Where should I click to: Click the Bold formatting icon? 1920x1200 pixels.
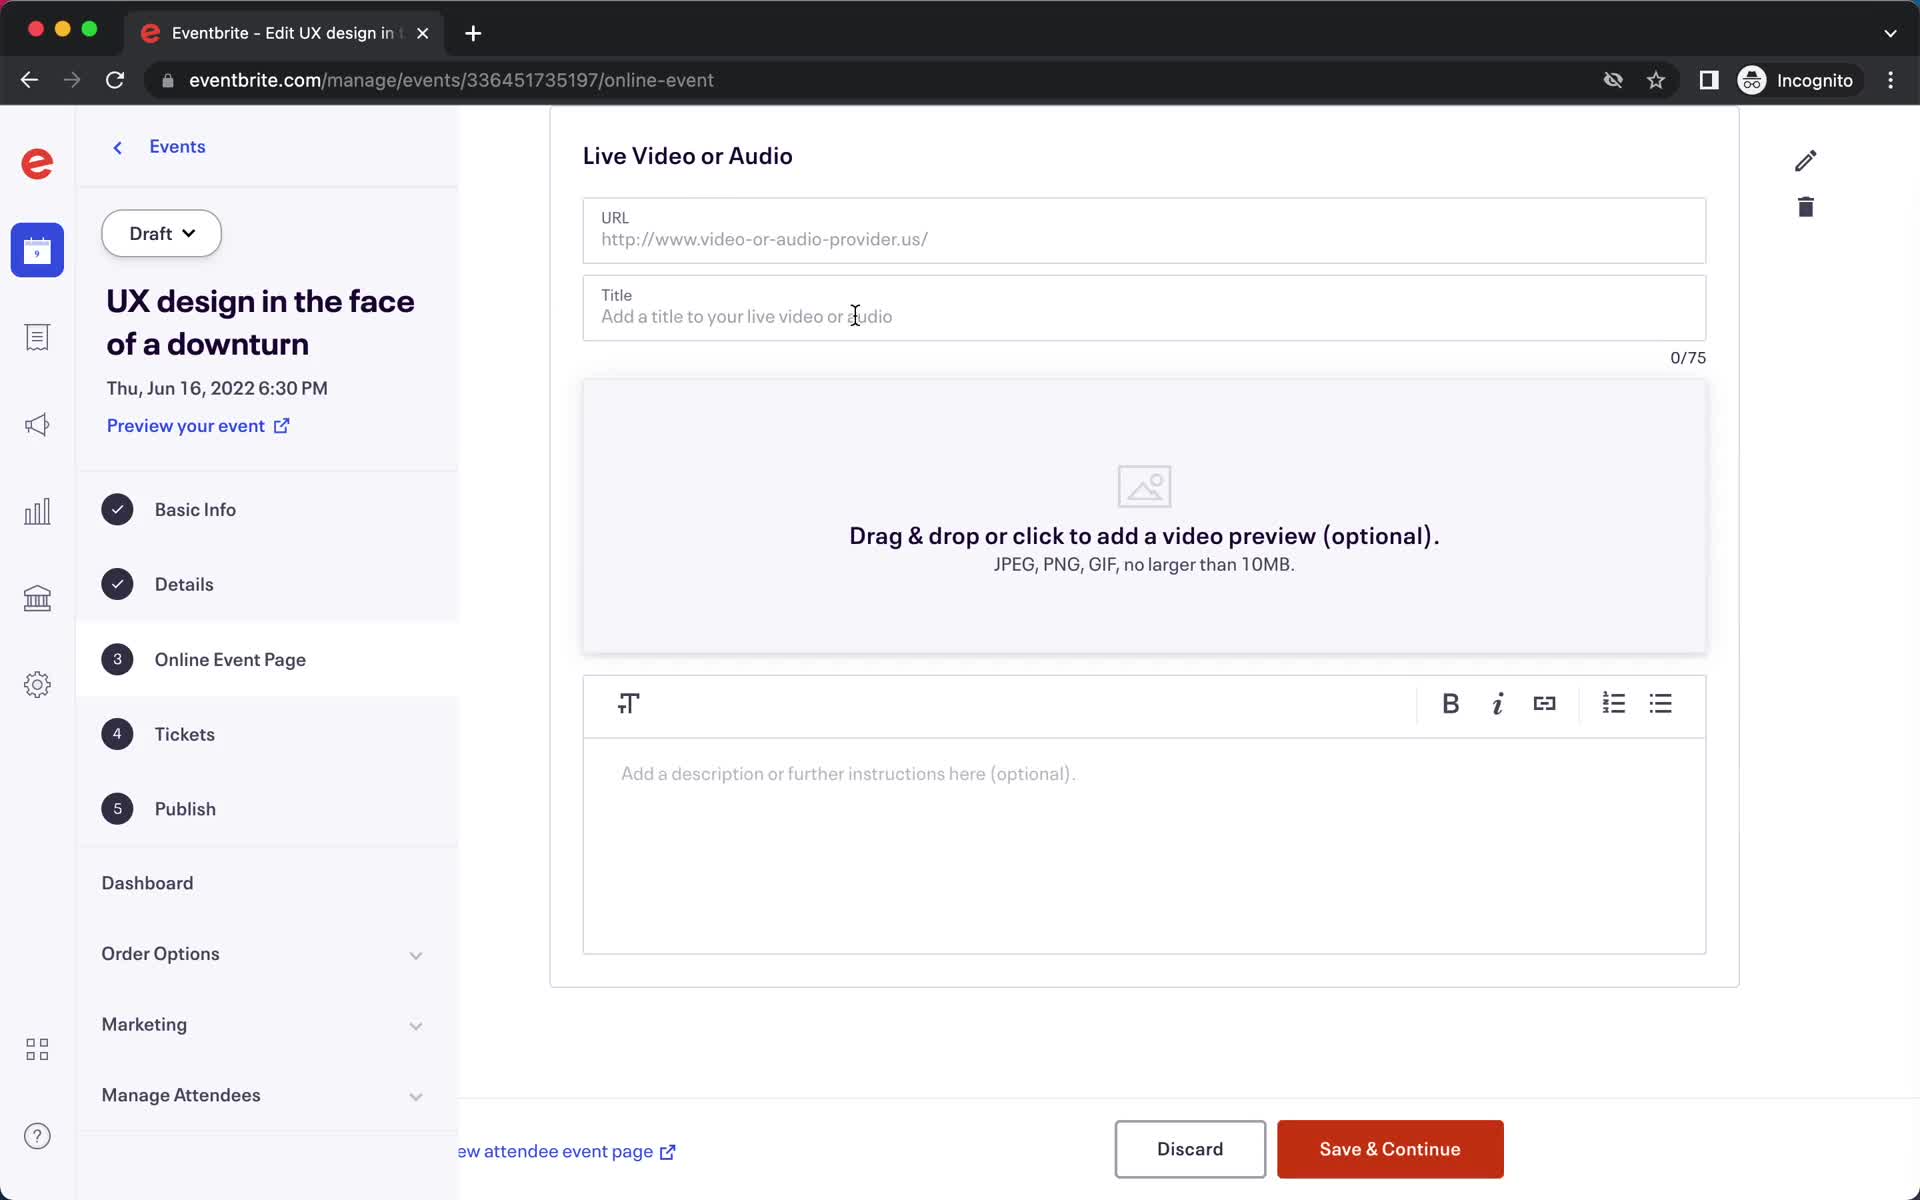(1449, 704)
